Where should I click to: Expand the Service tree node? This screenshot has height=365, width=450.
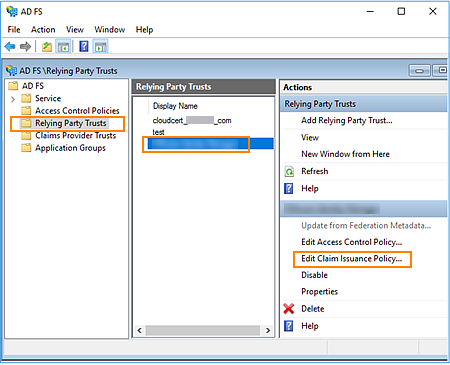tap(13, 99)
